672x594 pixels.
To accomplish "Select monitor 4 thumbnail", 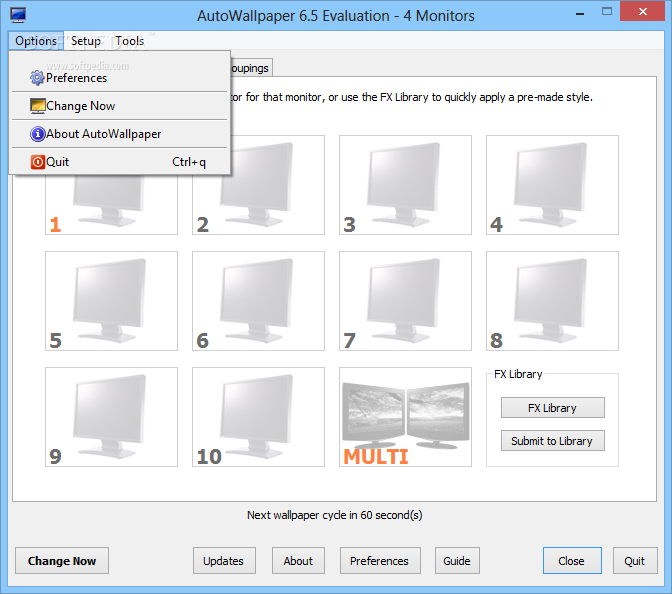I will pos(552,185).
